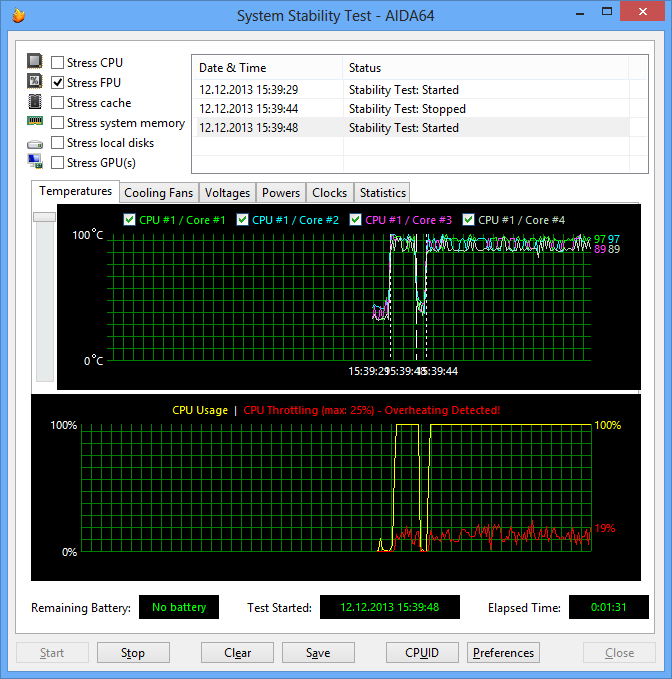
Task: Click the FPU percent icon beside Stress FPU
Action: pyautogui.click(x=35, y=81)
